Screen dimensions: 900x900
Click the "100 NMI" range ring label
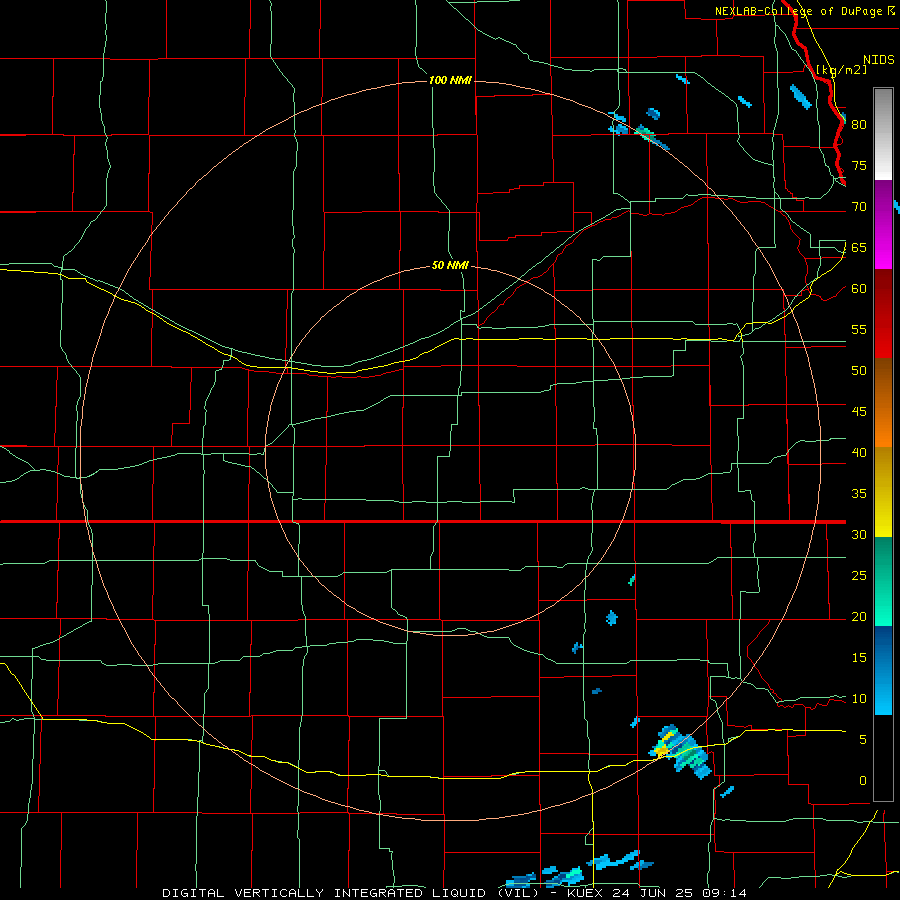click(450, 80)
